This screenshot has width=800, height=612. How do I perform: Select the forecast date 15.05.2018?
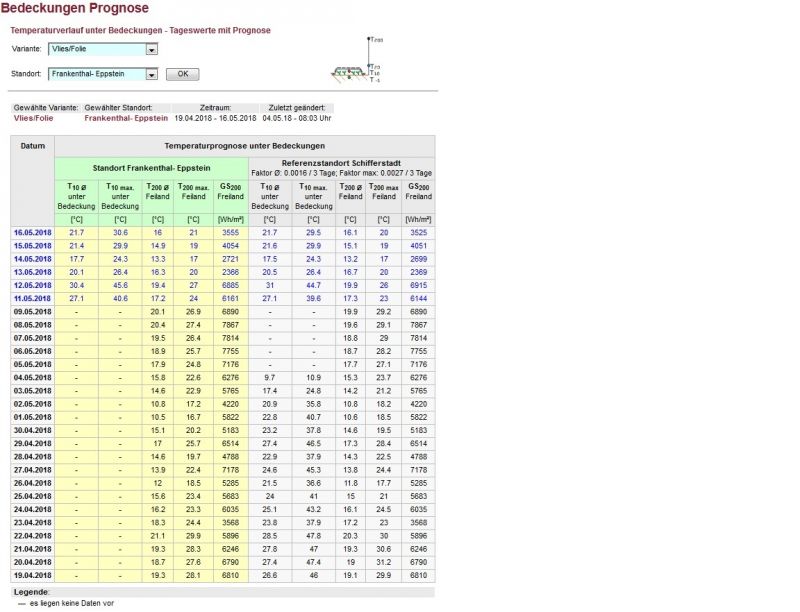32,245
